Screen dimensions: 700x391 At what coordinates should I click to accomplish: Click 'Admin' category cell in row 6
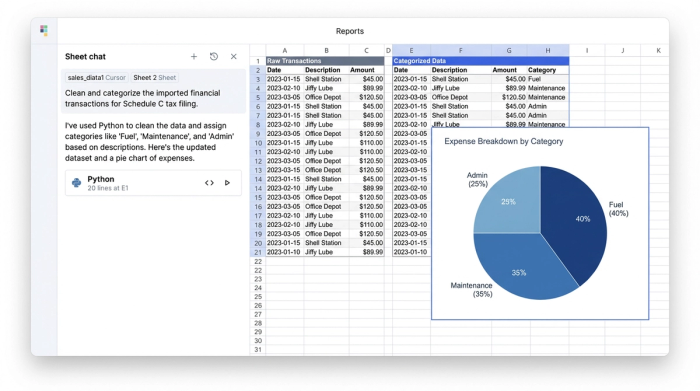pyautogui.click(x=548, y=106)
